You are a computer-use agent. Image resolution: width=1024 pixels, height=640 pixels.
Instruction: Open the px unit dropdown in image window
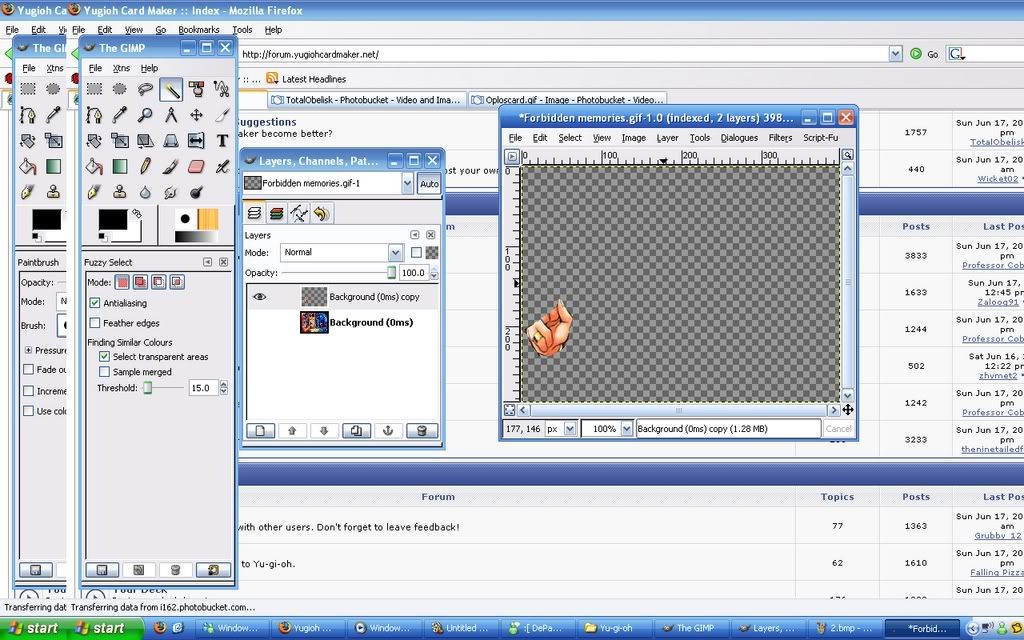tap(570, 428)
